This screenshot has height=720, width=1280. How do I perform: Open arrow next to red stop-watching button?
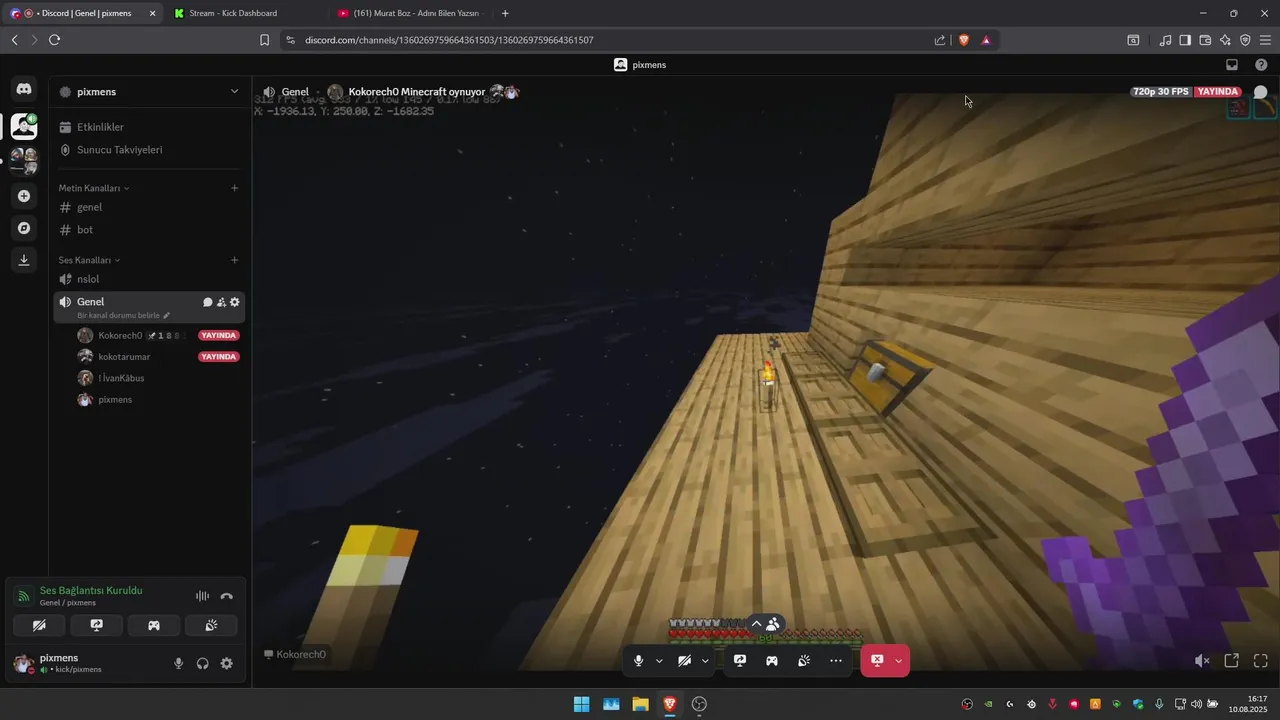click(898, 661)
